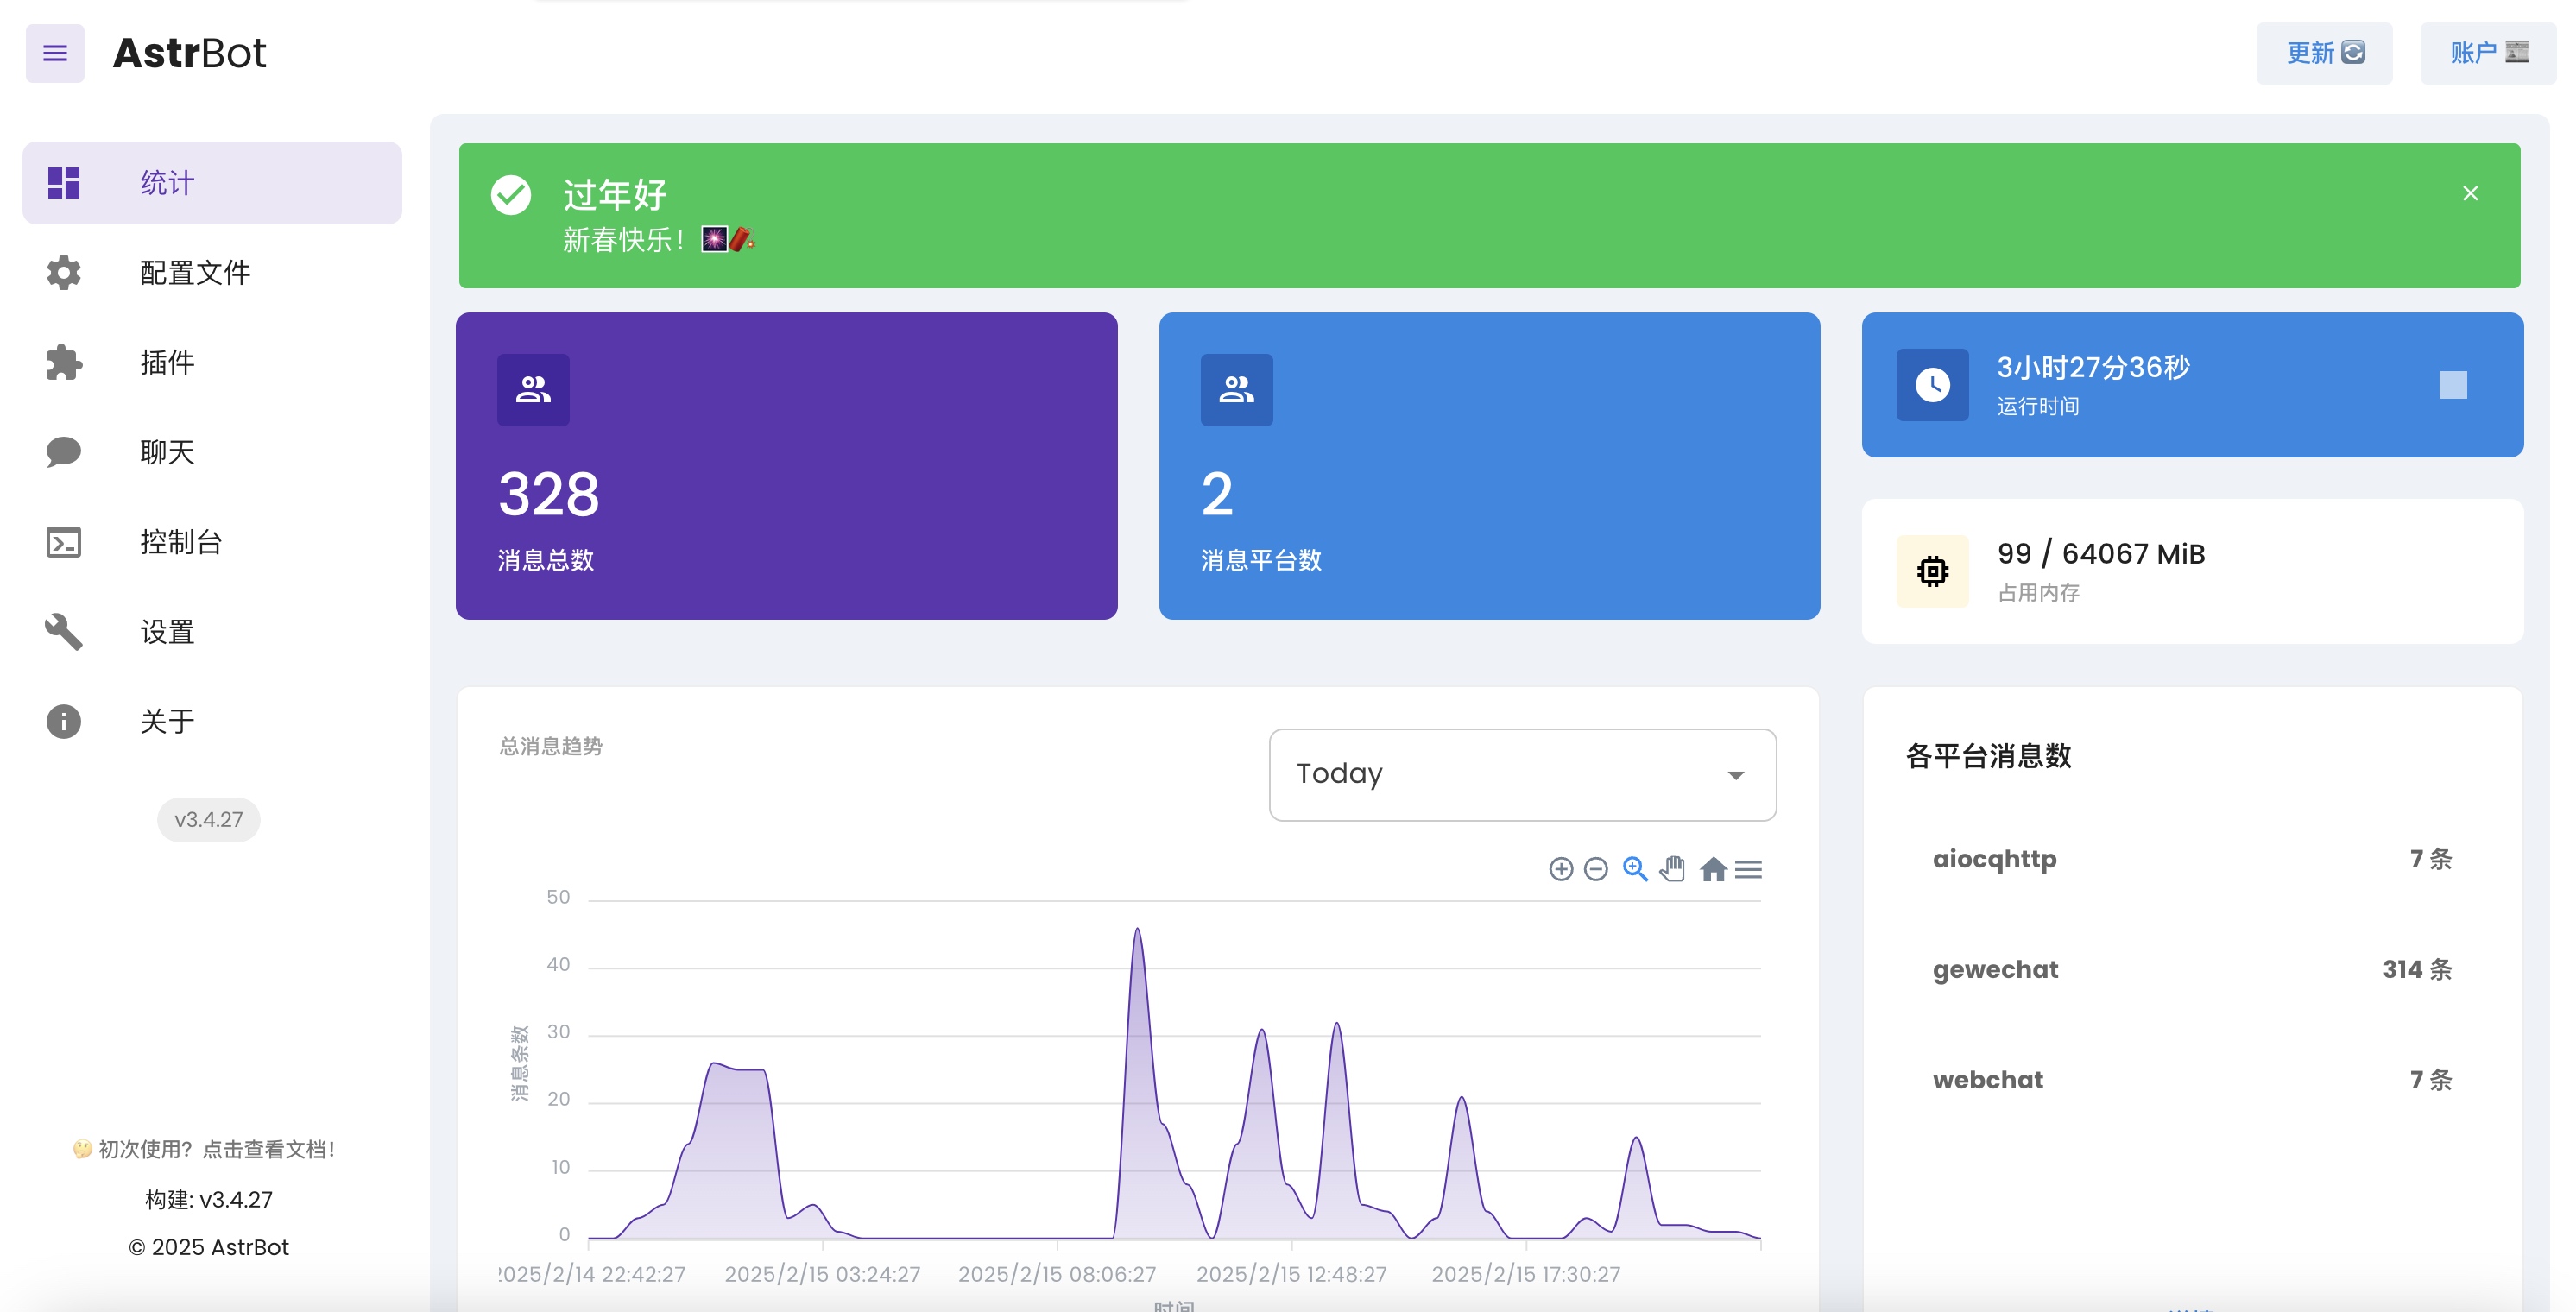
Task: Open the chart export hamburger menu
Action: (1748, 869)
